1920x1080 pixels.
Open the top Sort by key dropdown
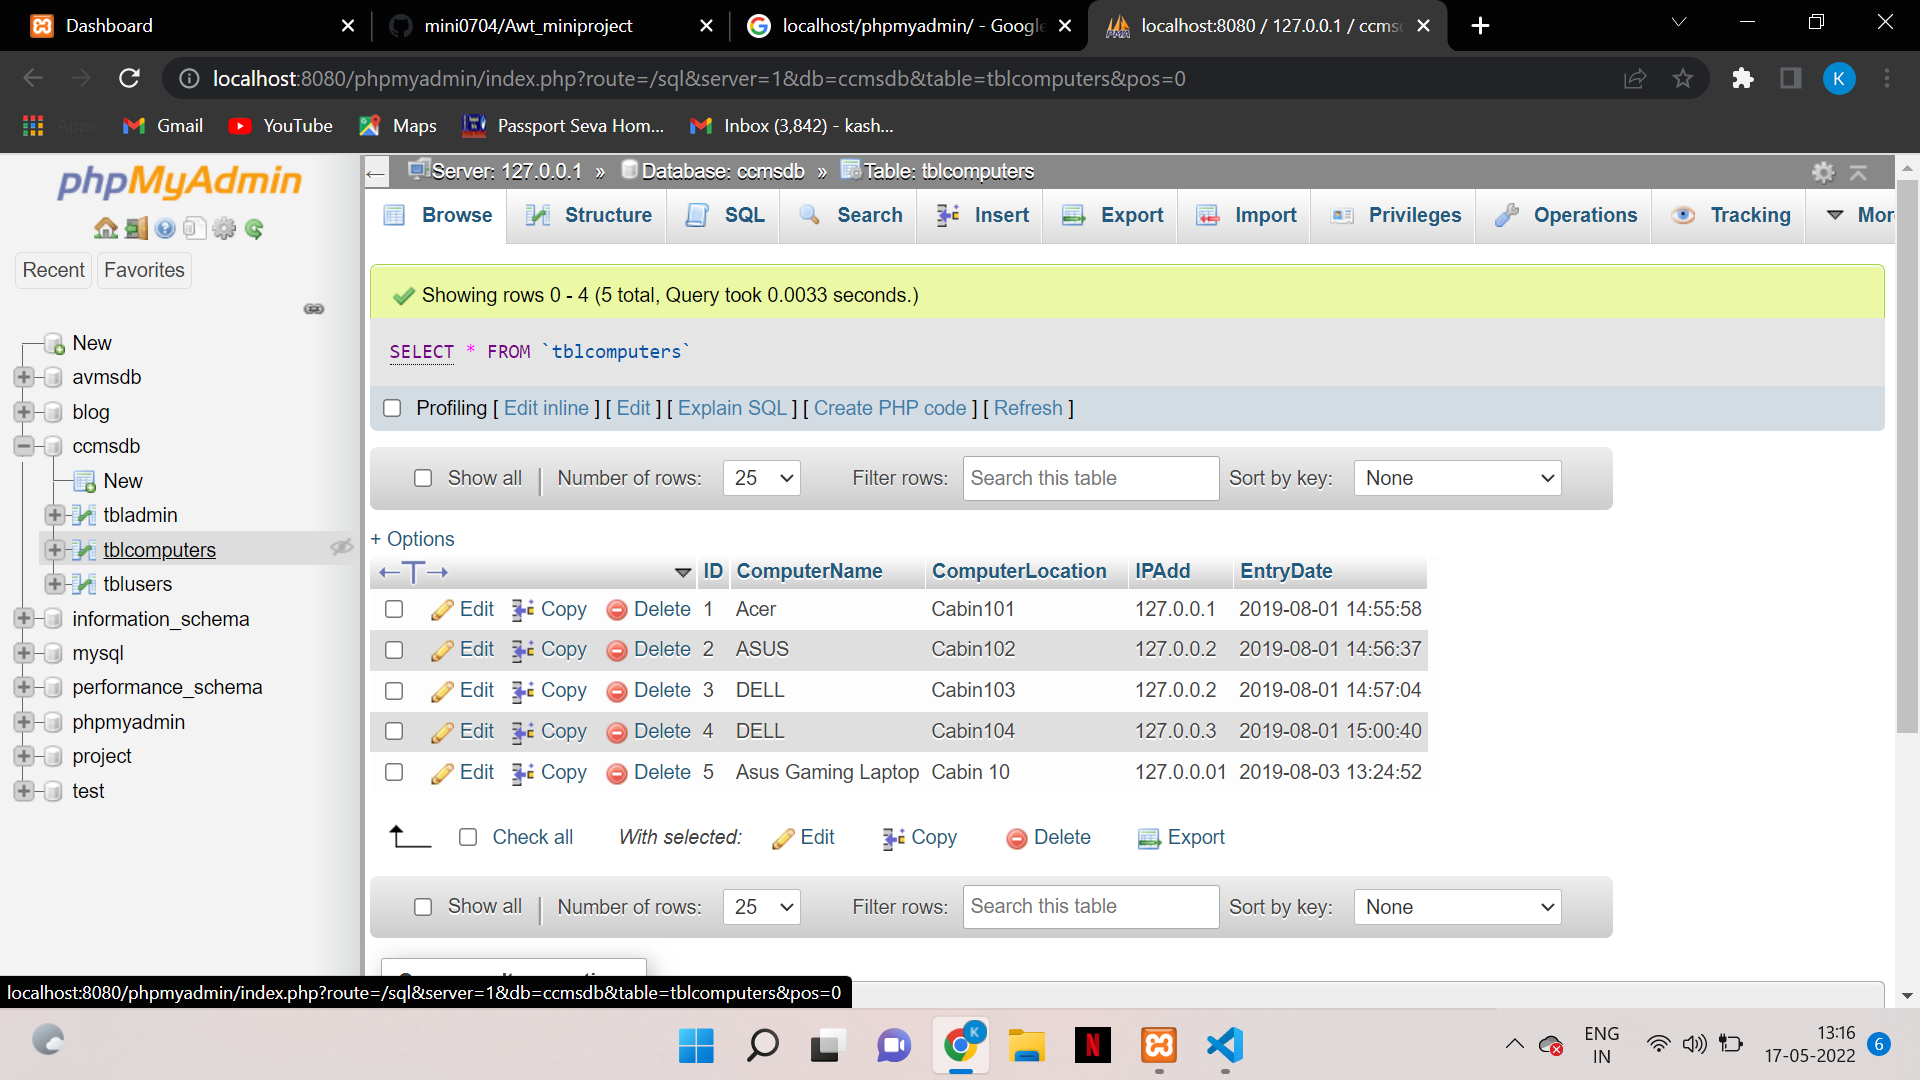pos(1457,478)
